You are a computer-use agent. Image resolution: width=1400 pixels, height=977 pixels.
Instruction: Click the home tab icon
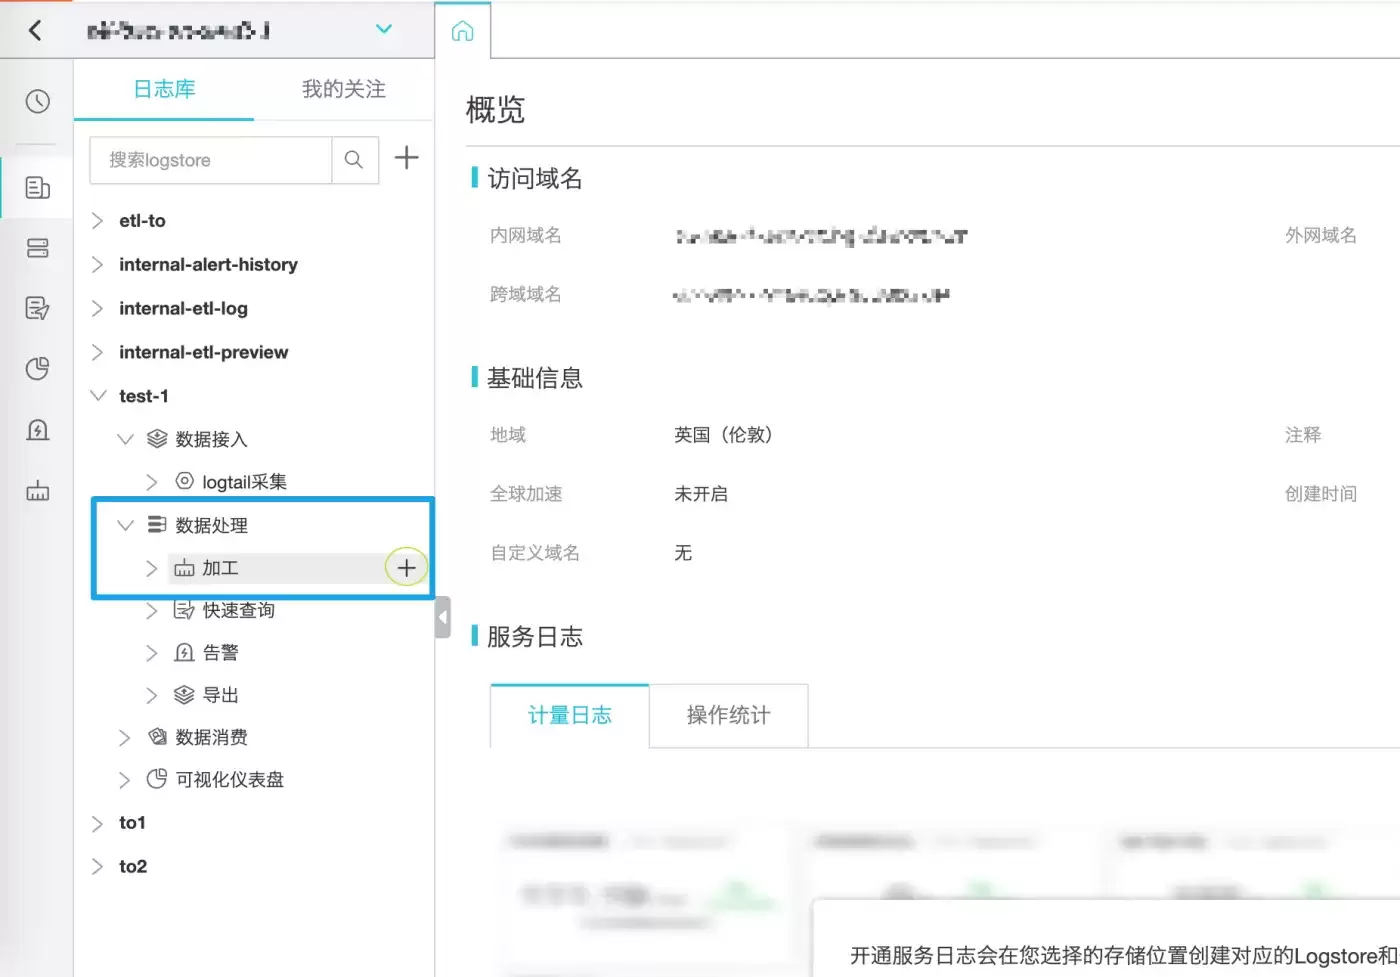(463, 31)
